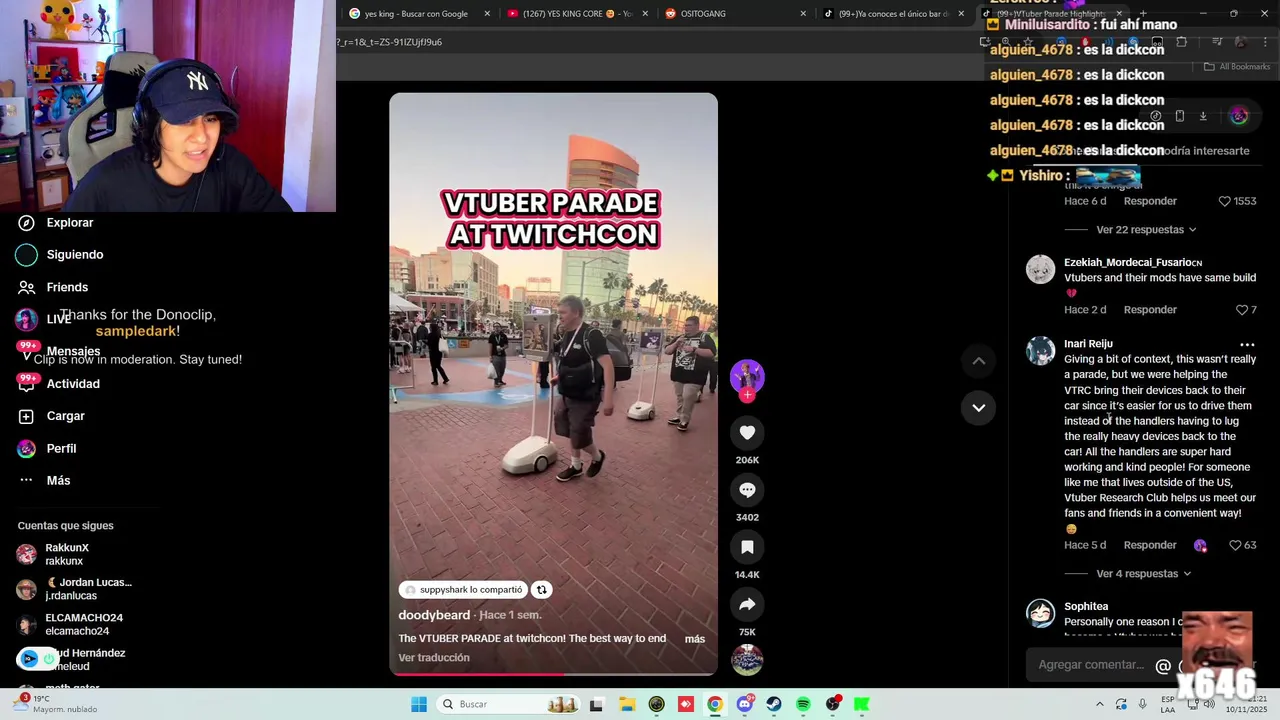
Task: Click 'Ver traducción' under the caption
Action: coord(434,658)
